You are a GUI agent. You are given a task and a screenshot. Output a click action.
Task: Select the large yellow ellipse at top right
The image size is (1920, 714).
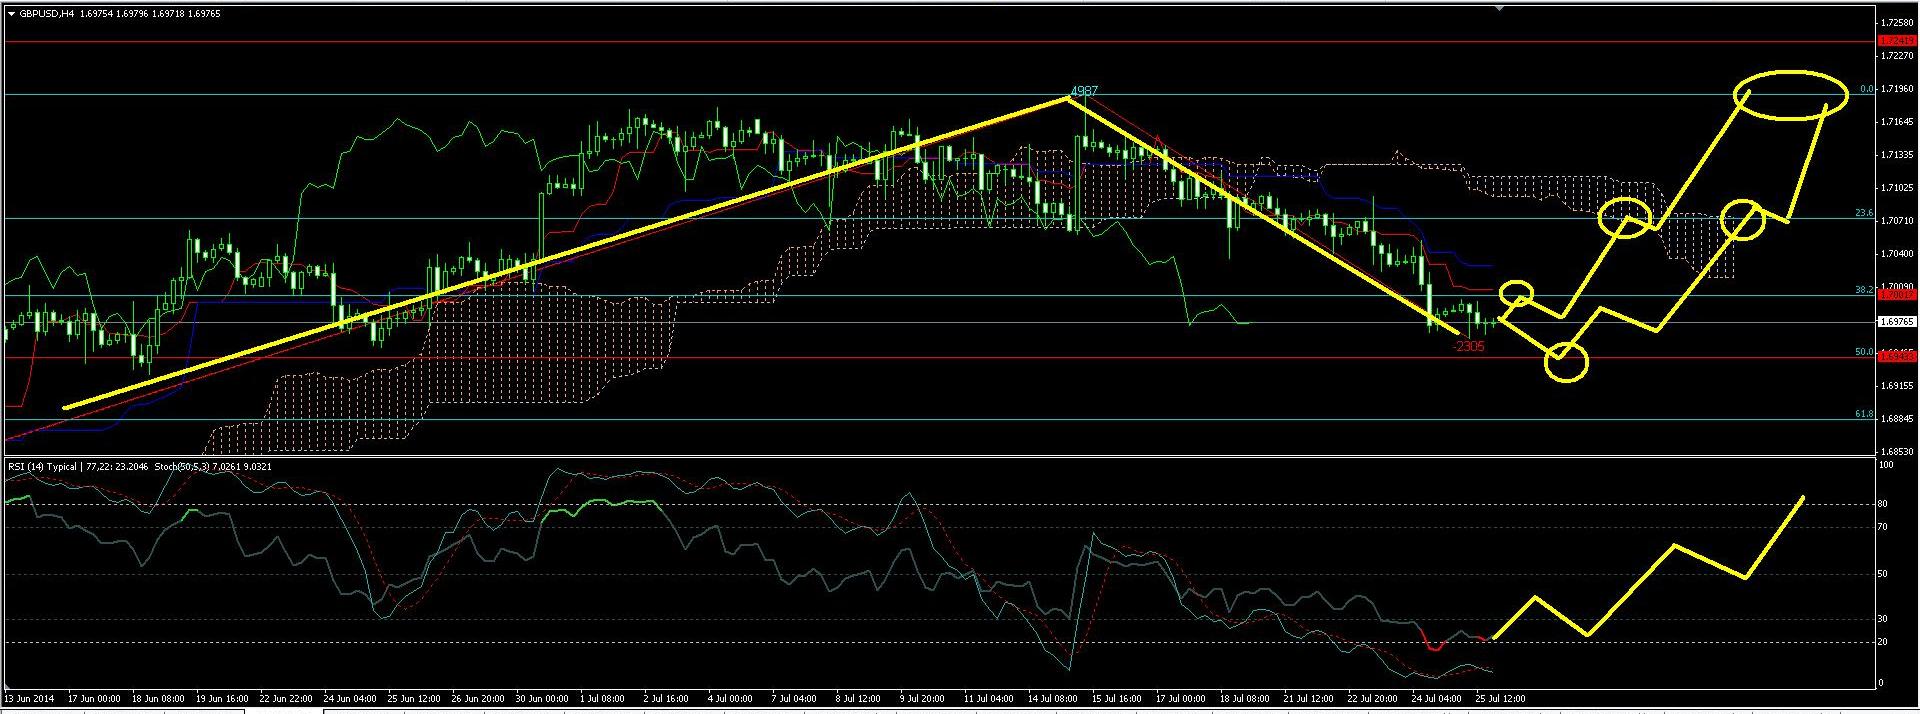click(x=1792, y=95)
